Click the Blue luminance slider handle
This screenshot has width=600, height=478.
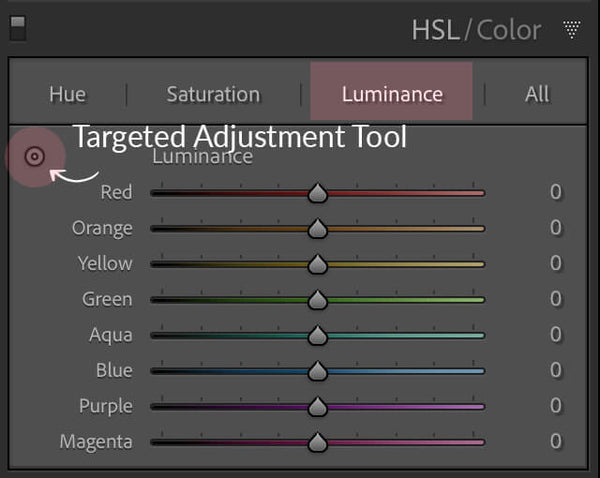[x=318, y=371]
